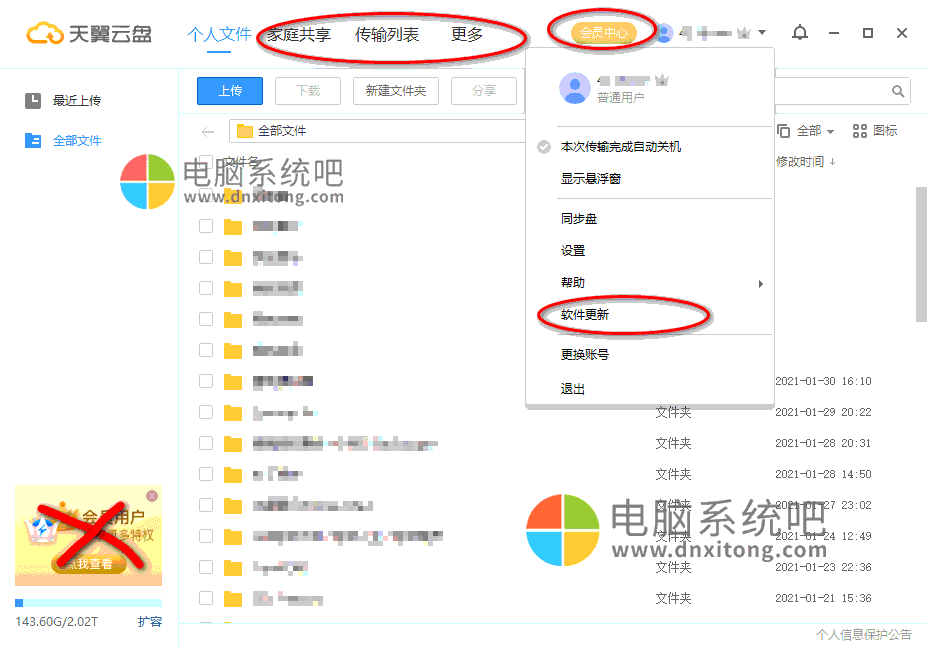
Task: Click the search magnifier icon
Action: pos(898,92)
